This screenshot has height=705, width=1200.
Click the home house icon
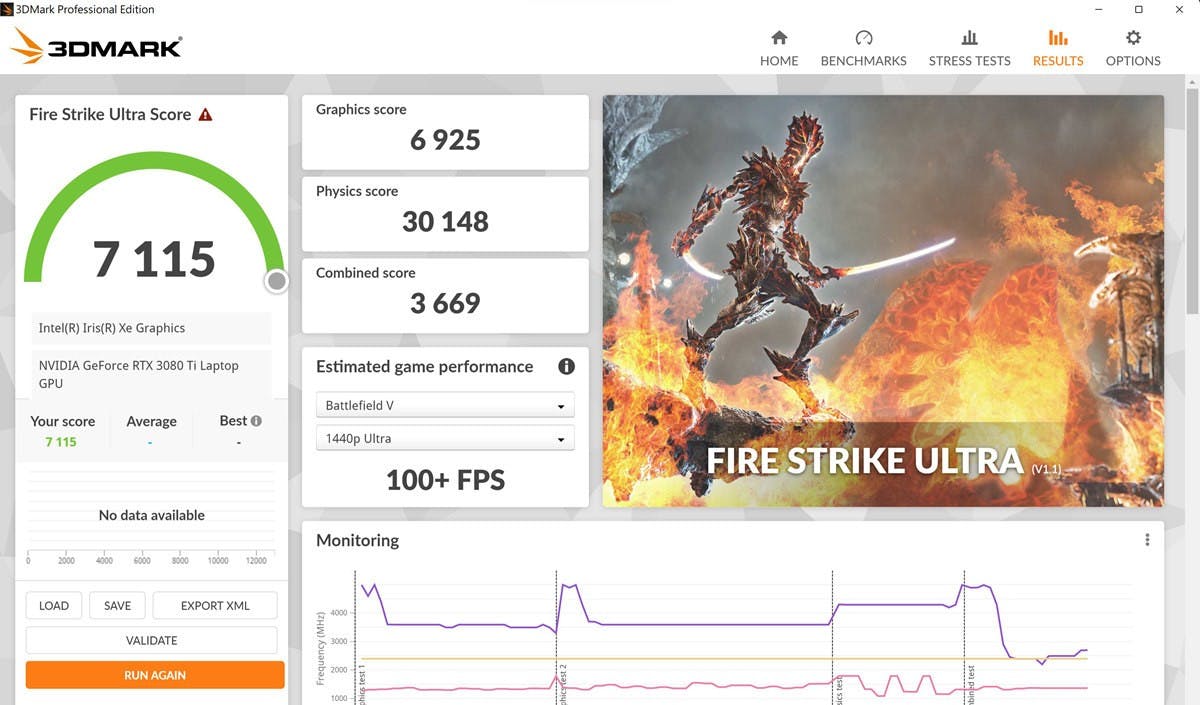[x=779, y=38]
